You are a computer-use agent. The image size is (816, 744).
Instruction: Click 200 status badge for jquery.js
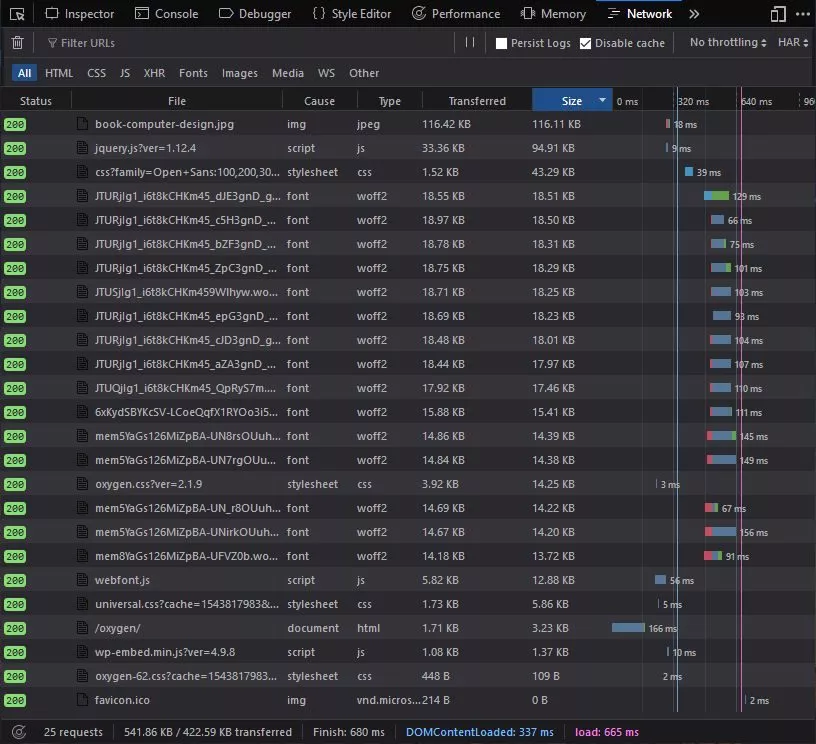[15, 148]
